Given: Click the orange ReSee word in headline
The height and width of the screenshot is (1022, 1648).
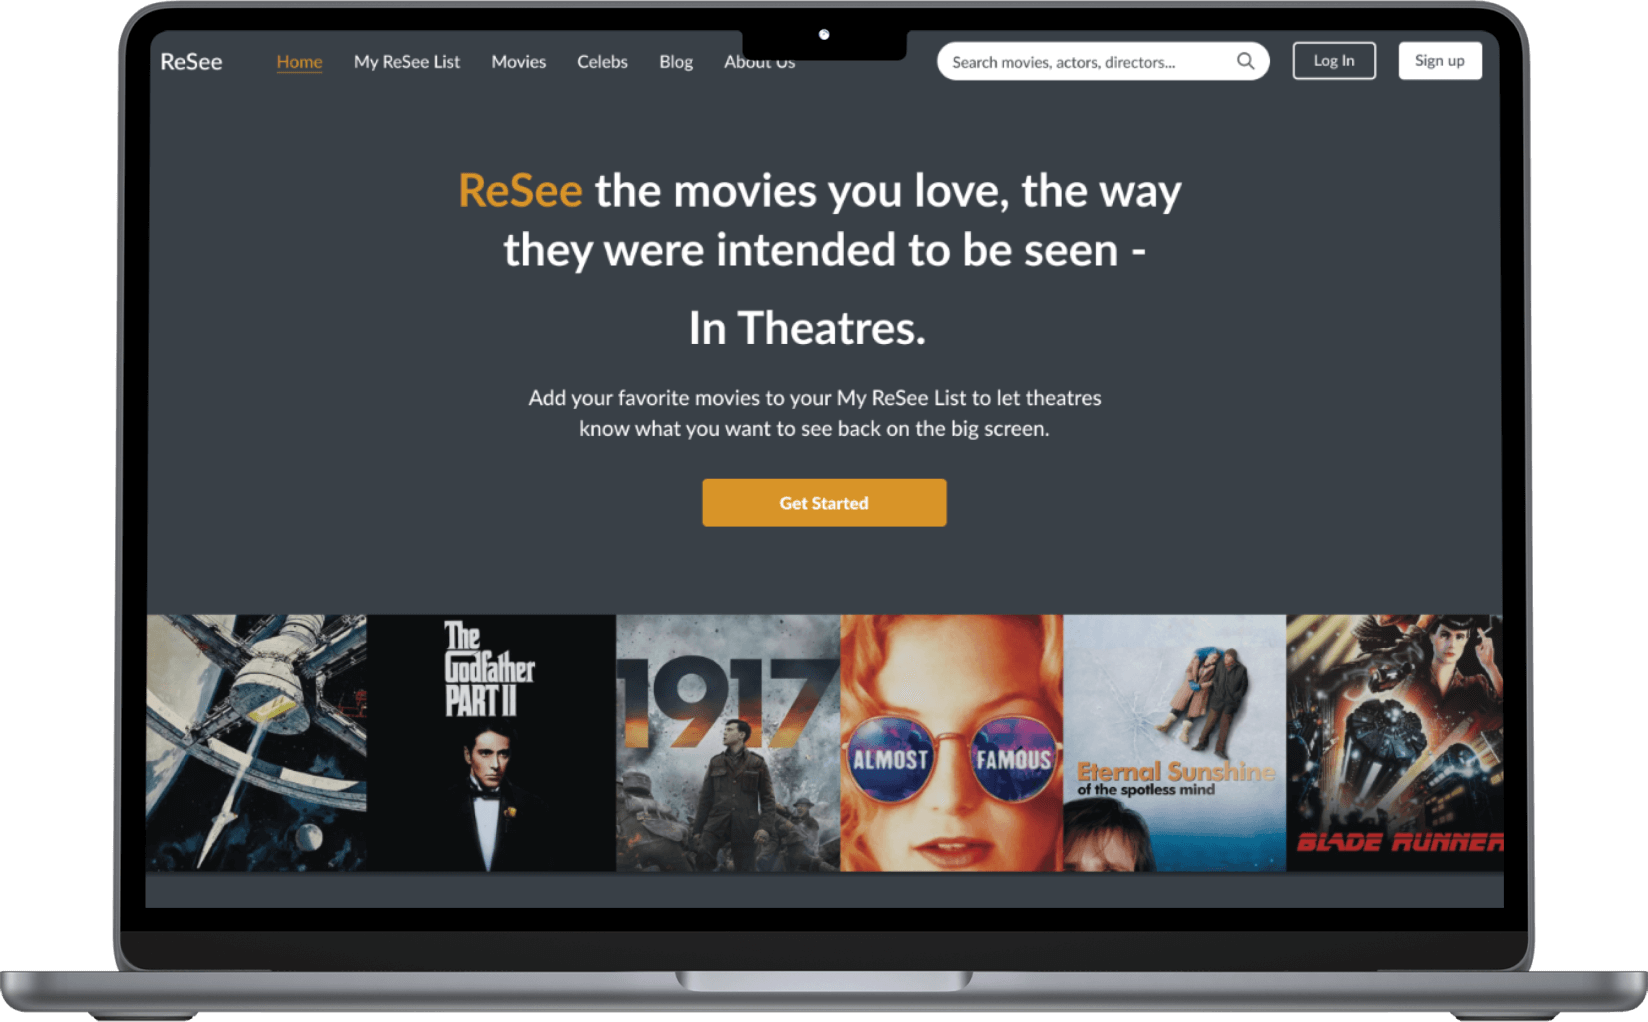Looking at the screenshot, I should coord(520,191).
